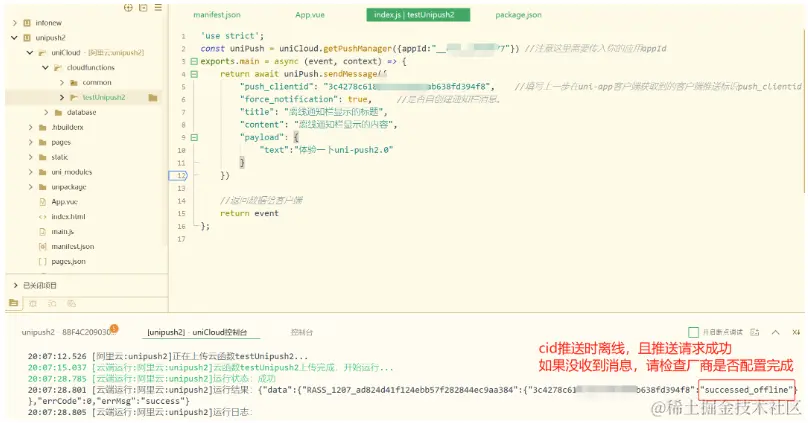Open App.vue from the project tree

[x=64, y=202]
